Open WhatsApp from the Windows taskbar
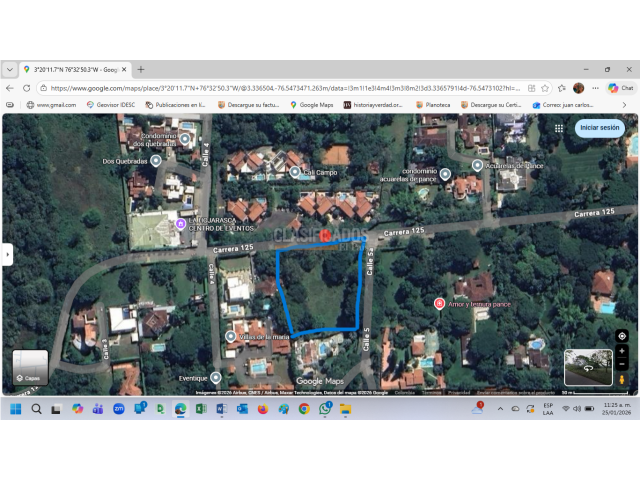640x480 pixels. click(325, 409)
